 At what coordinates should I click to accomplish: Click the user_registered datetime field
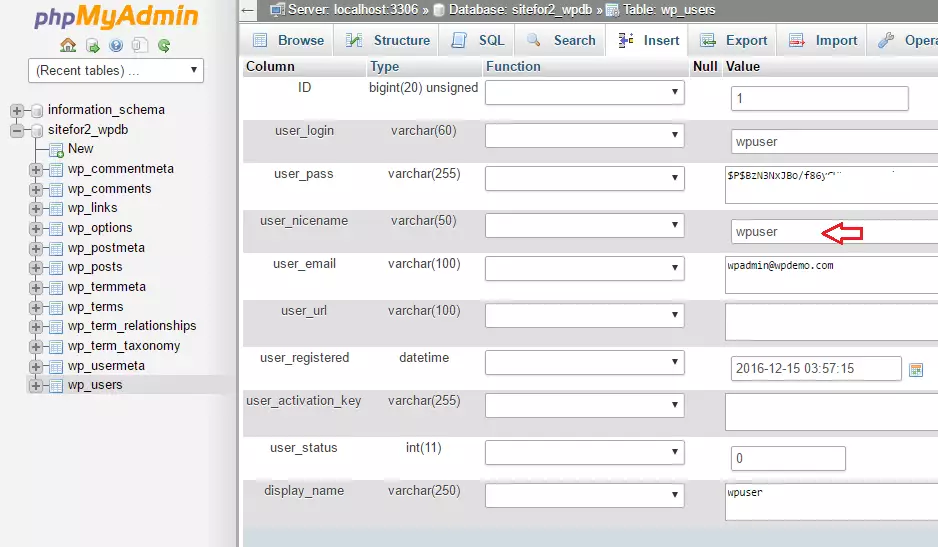816,369
